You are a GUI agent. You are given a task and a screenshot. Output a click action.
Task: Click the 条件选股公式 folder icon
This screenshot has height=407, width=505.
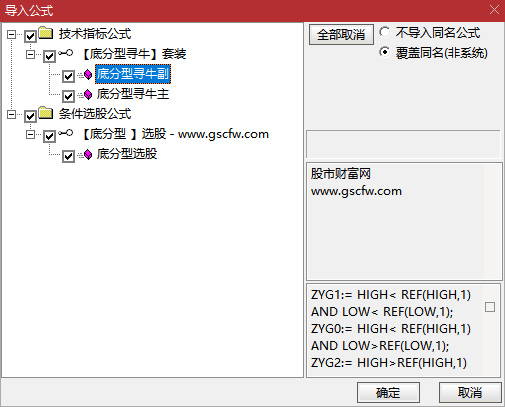point(46,113)
